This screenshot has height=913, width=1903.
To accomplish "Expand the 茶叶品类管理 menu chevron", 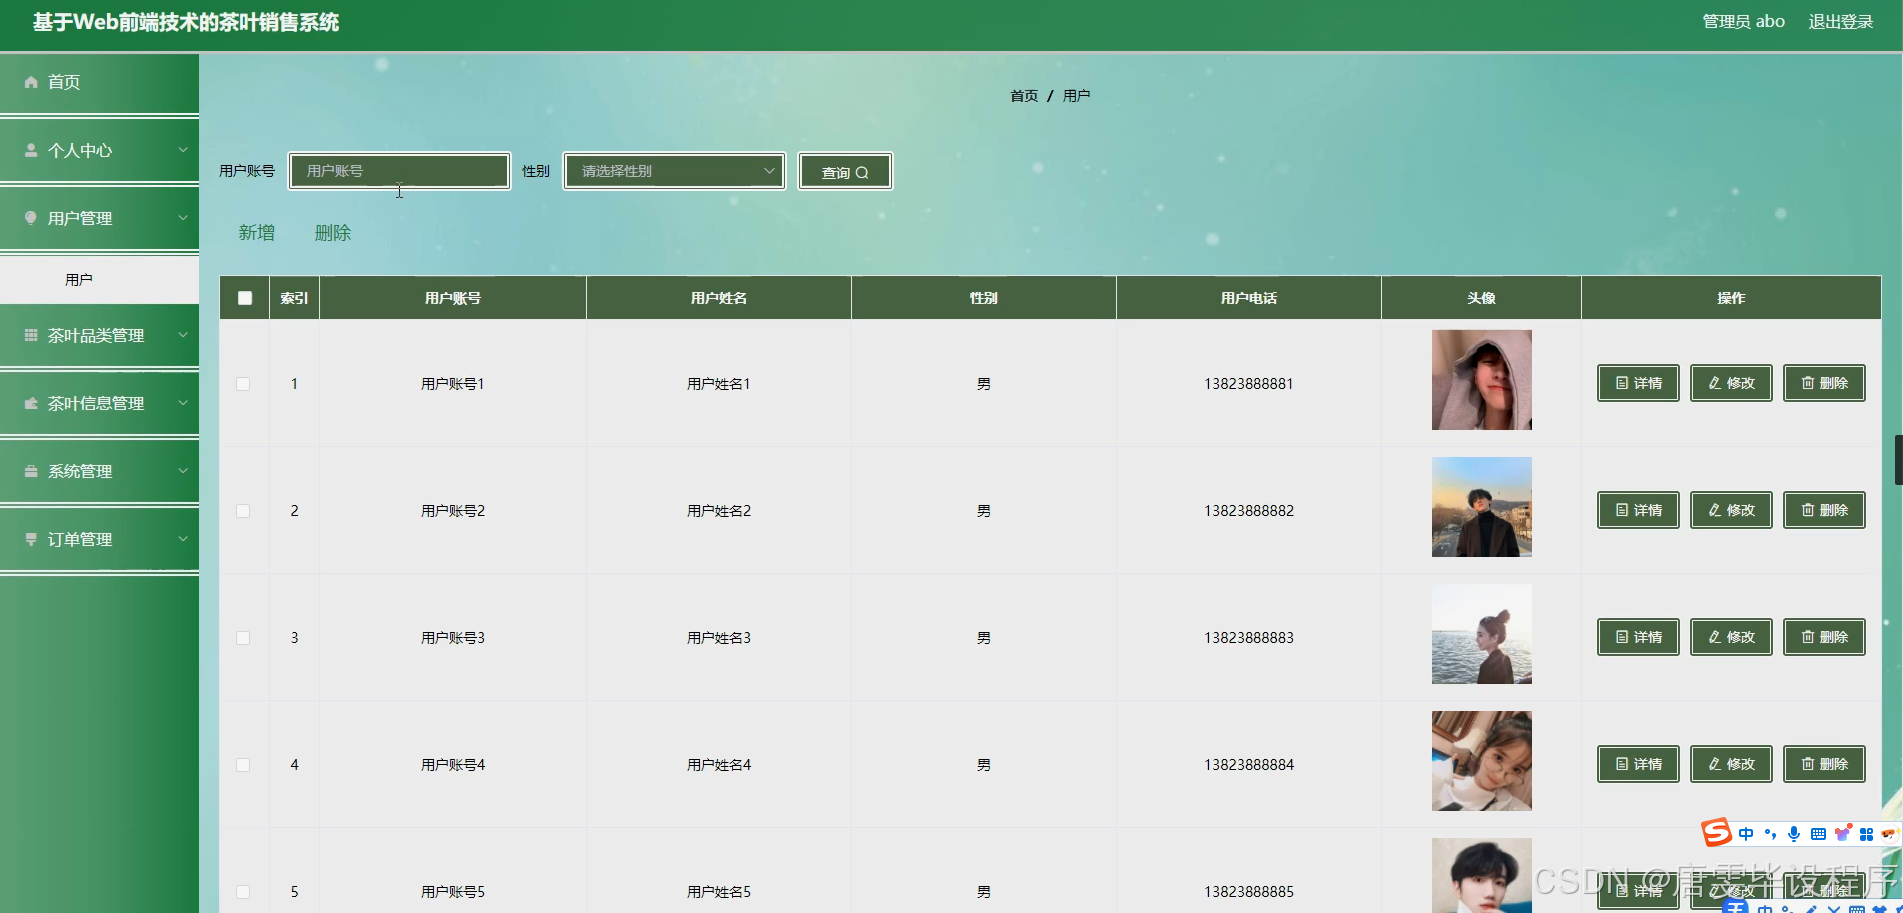I will [183, 335].
